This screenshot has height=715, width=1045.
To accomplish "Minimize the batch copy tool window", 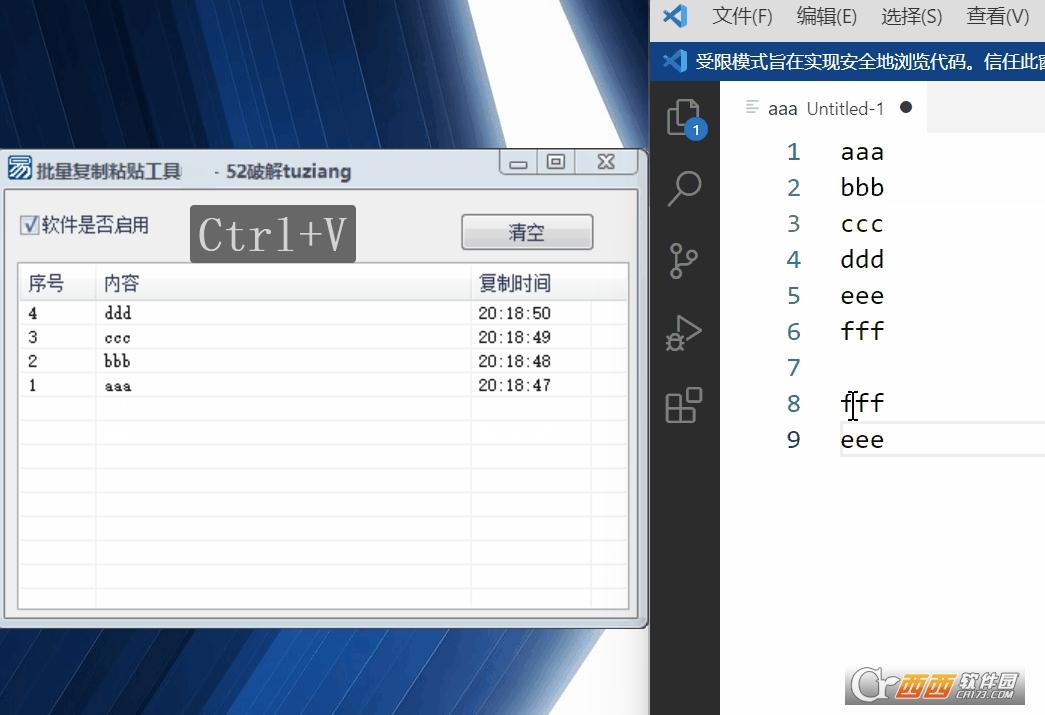I will (519, 163).
